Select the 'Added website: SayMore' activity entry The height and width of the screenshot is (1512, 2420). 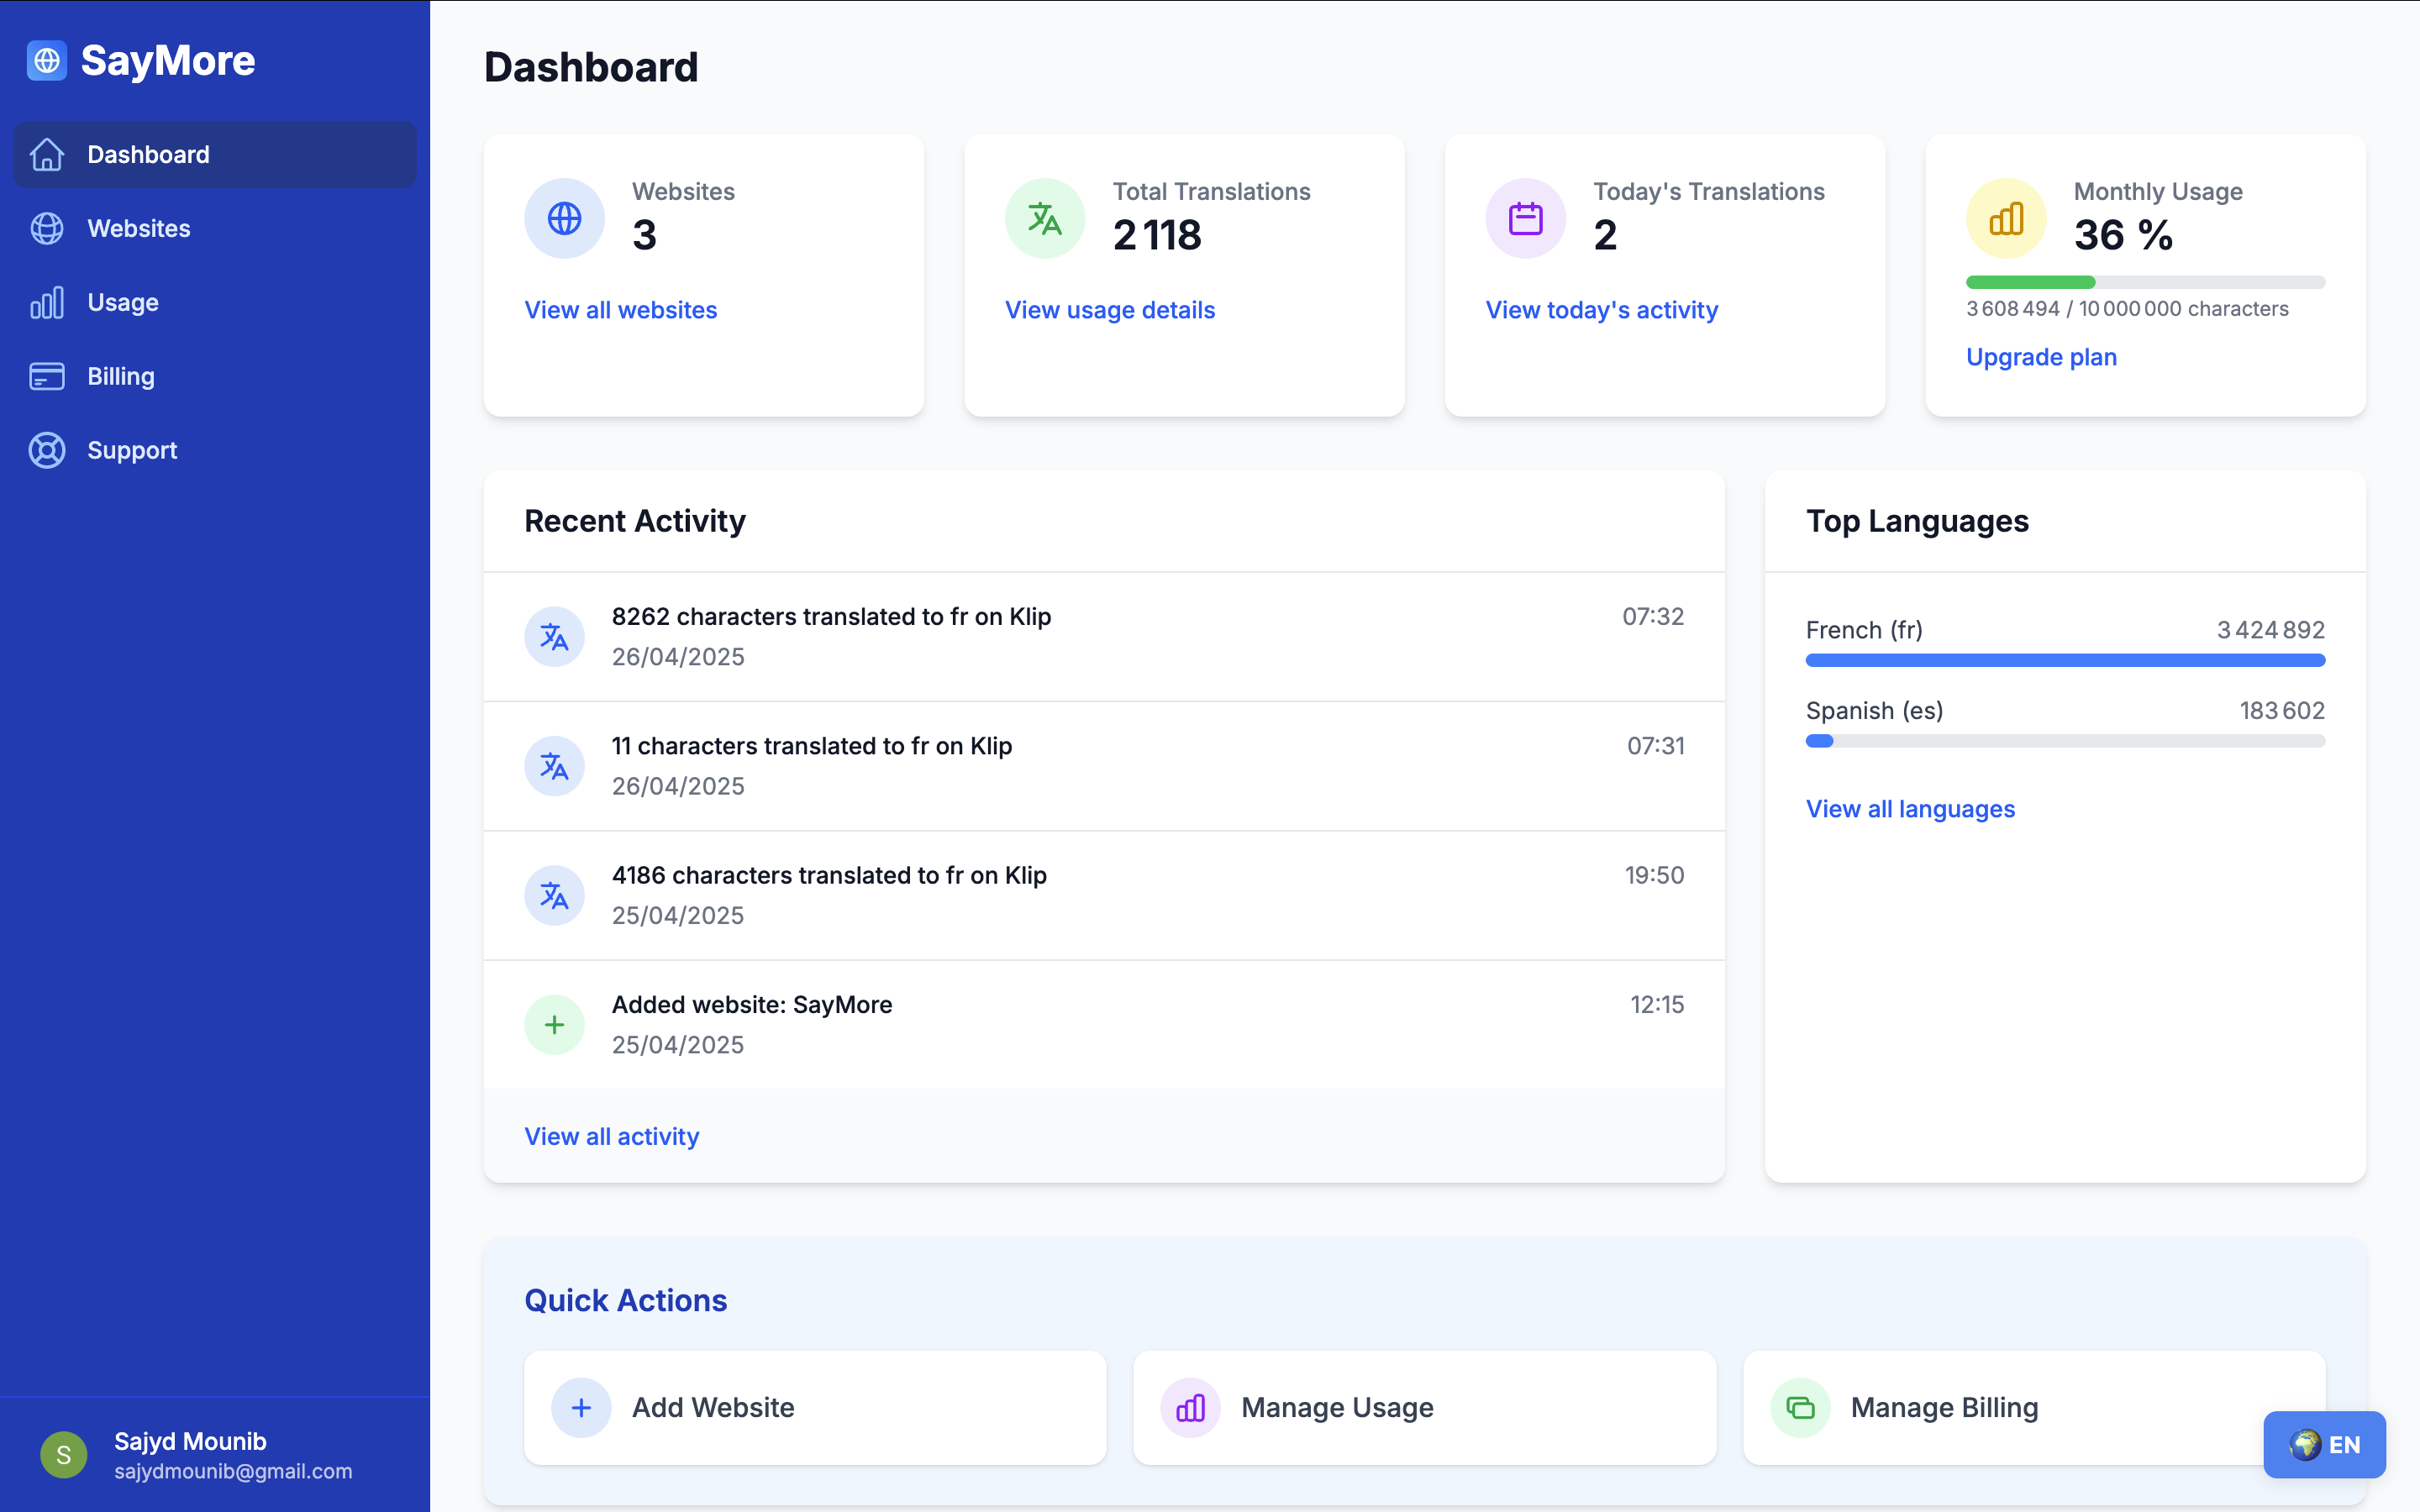tap(752, 1004)
